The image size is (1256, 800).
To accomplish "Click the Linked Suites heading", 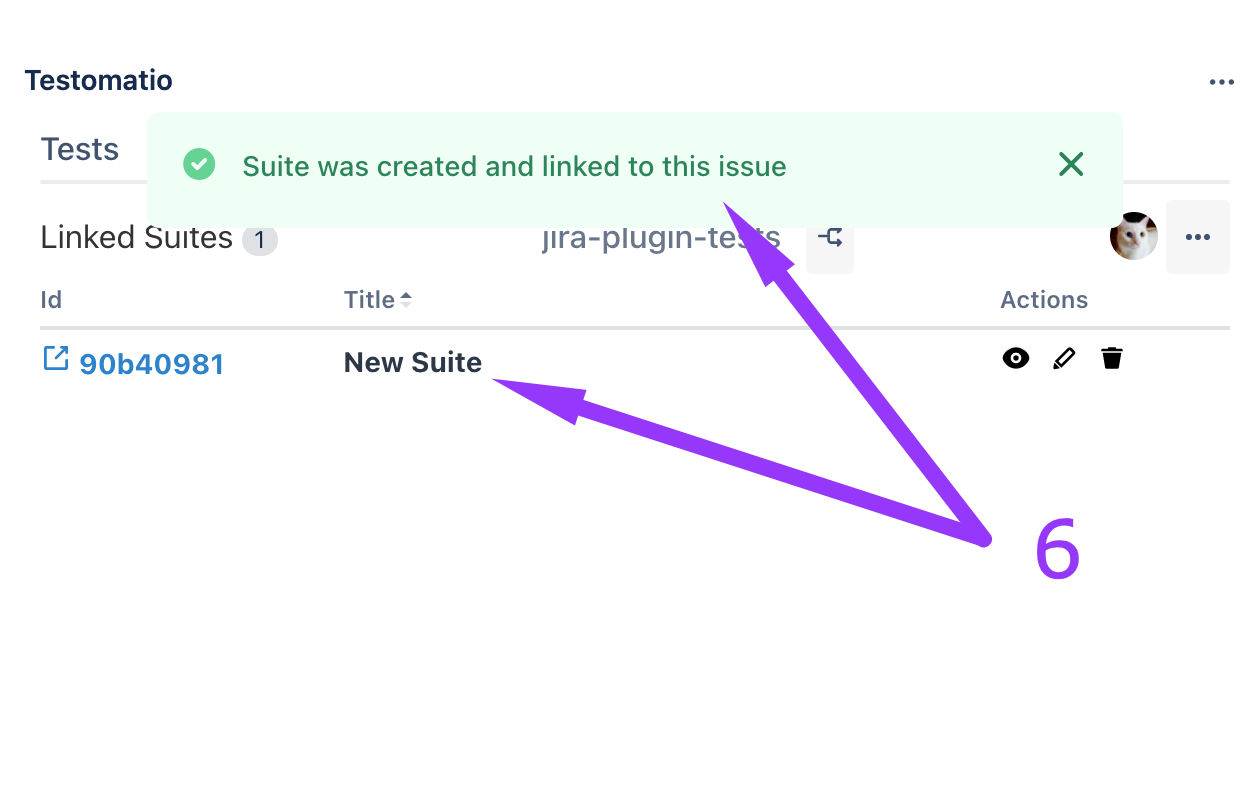I will click(x=136, y=238).
